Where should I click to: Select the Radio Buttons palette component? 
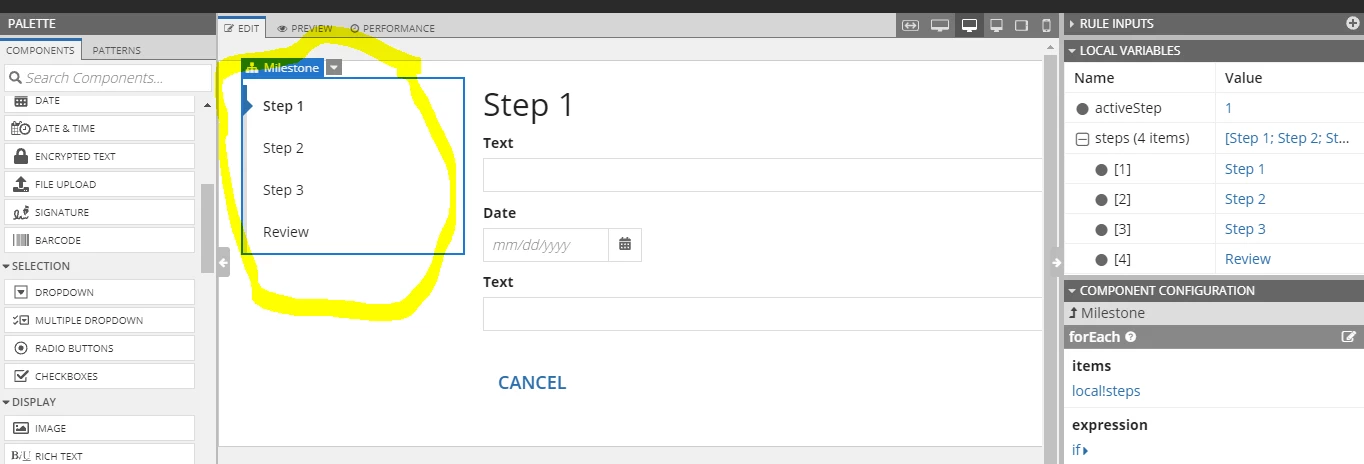pos(99,348)
